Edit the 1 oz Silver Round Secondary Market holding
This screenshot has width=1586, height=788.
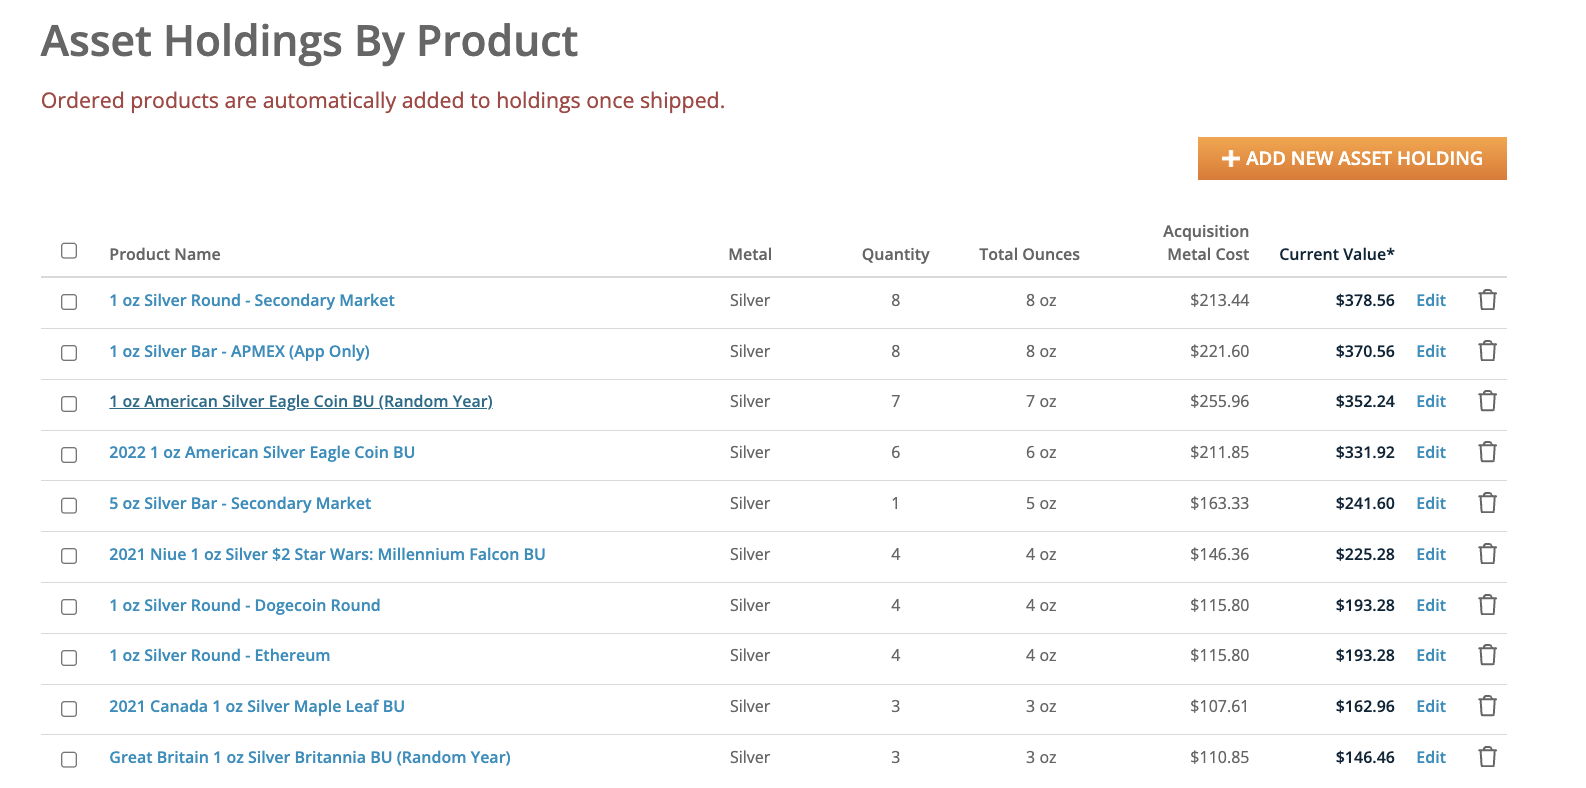(x=1430, y=300)
